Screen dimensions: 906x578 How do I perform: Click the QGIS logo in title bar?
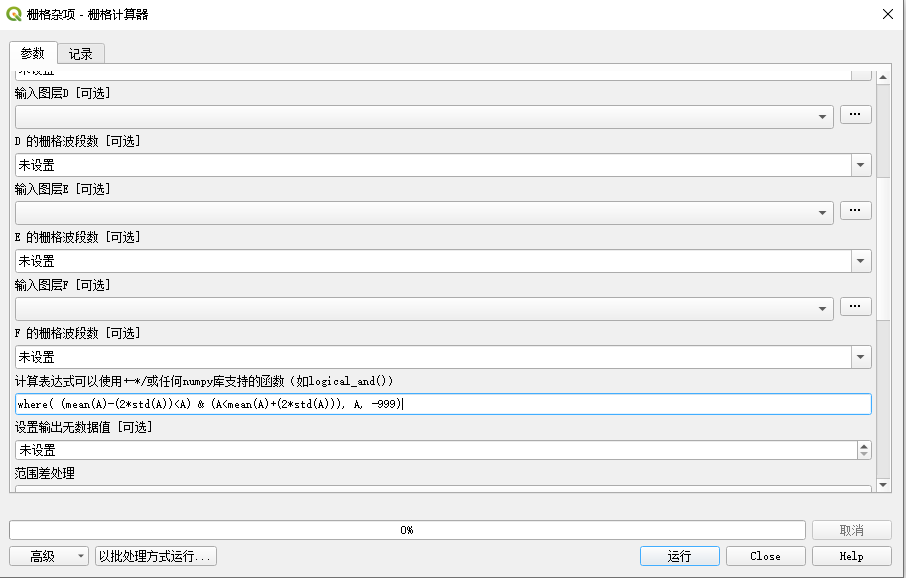pyautogui.click(x=14, y=14)
